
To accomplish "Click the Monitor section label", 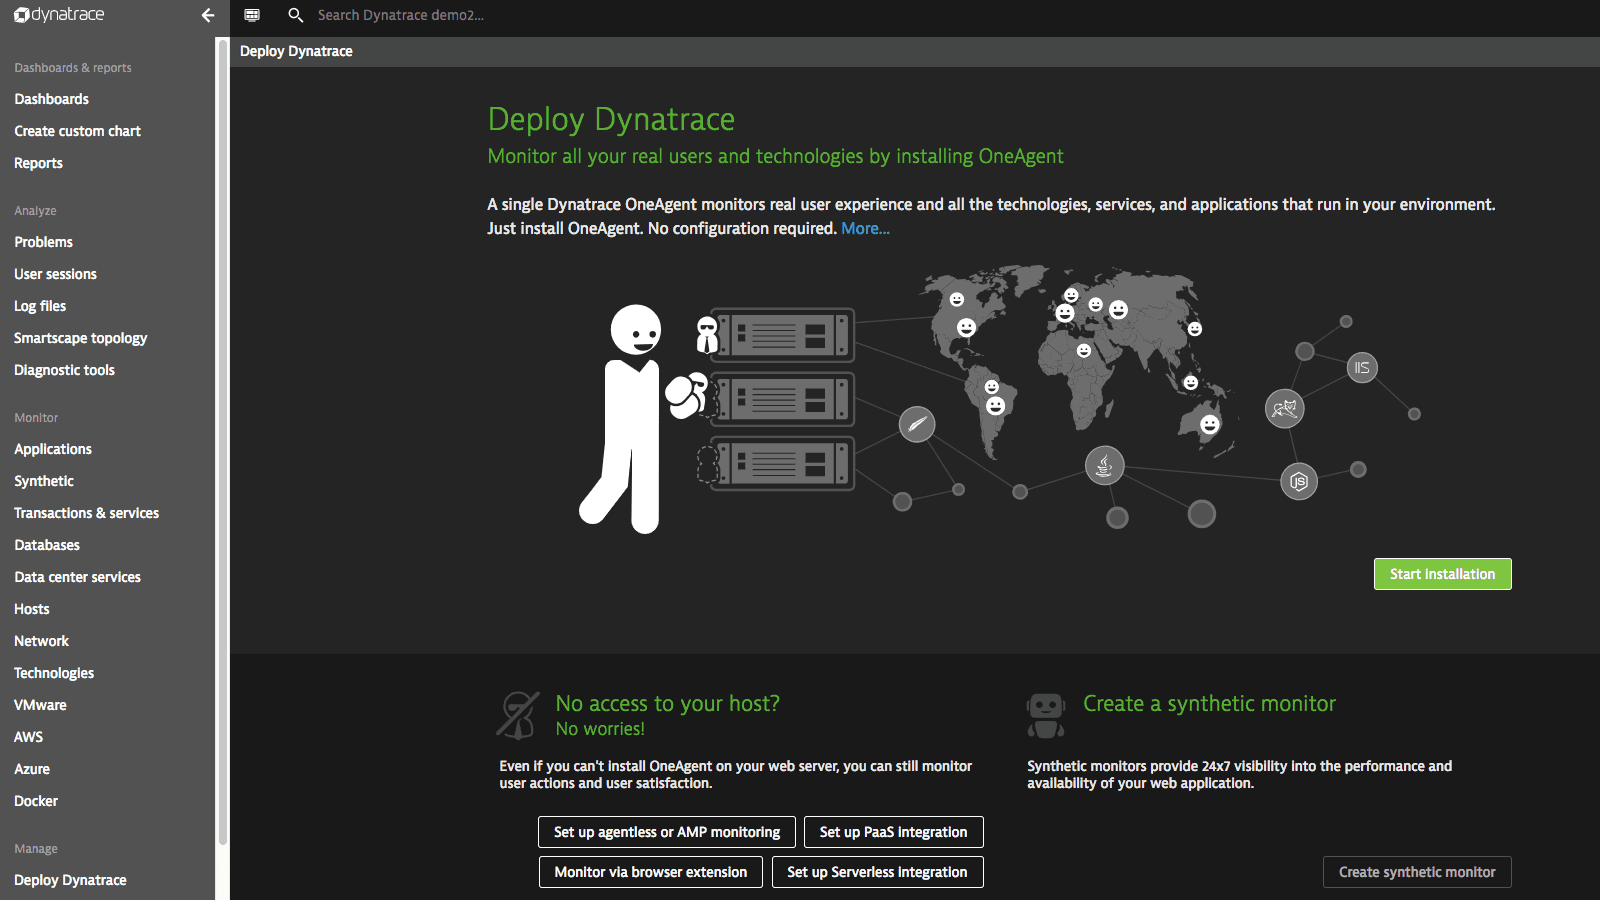I will (36, 418).
